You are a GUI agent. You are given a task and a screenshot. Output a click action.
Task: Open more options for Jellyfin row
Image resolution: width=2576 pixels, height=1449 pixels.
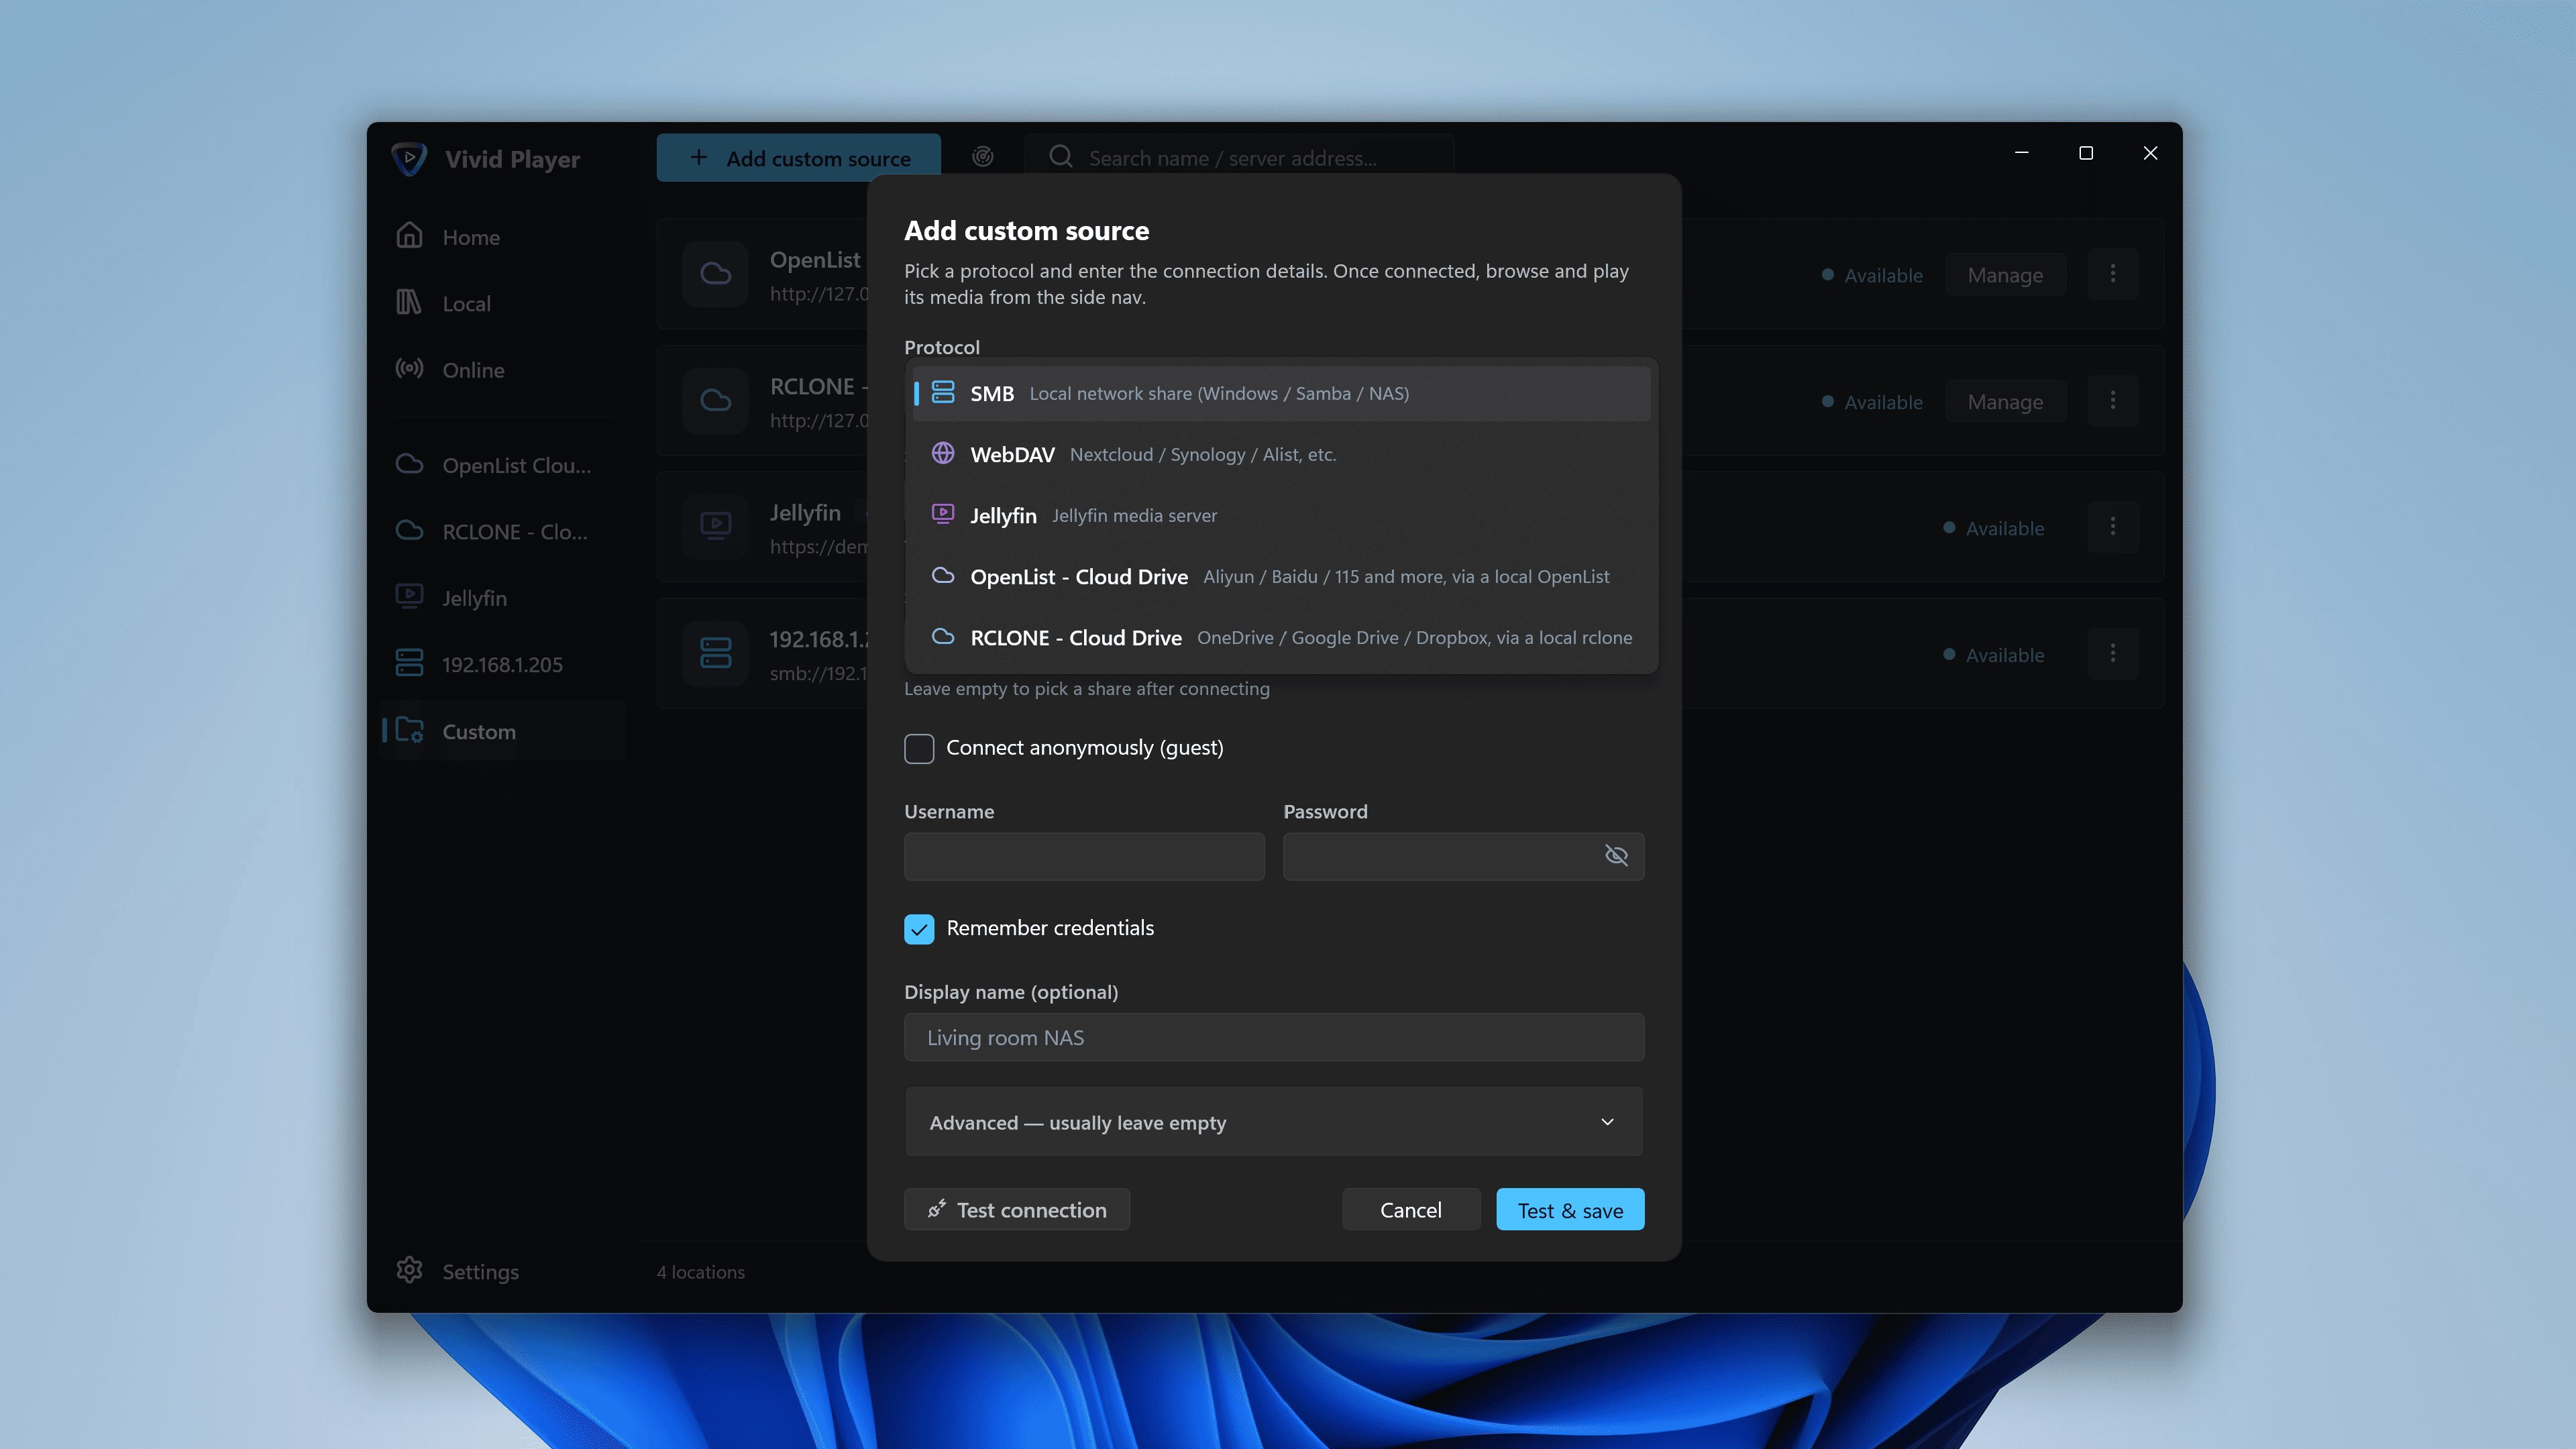(2113, 527)
